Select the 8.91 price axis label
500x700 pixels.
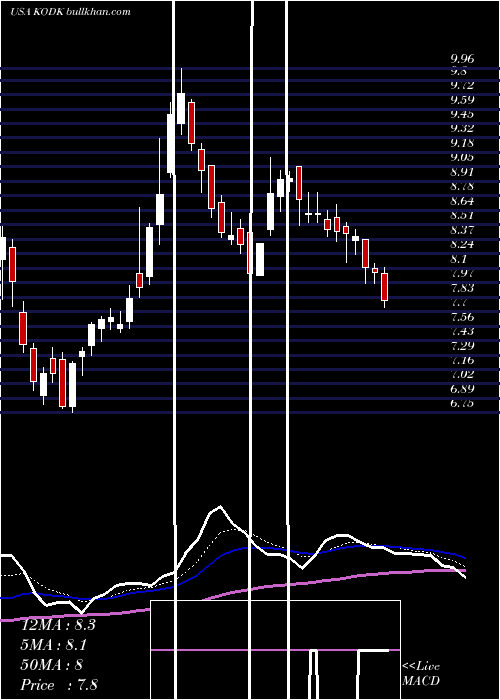[462, 172]
